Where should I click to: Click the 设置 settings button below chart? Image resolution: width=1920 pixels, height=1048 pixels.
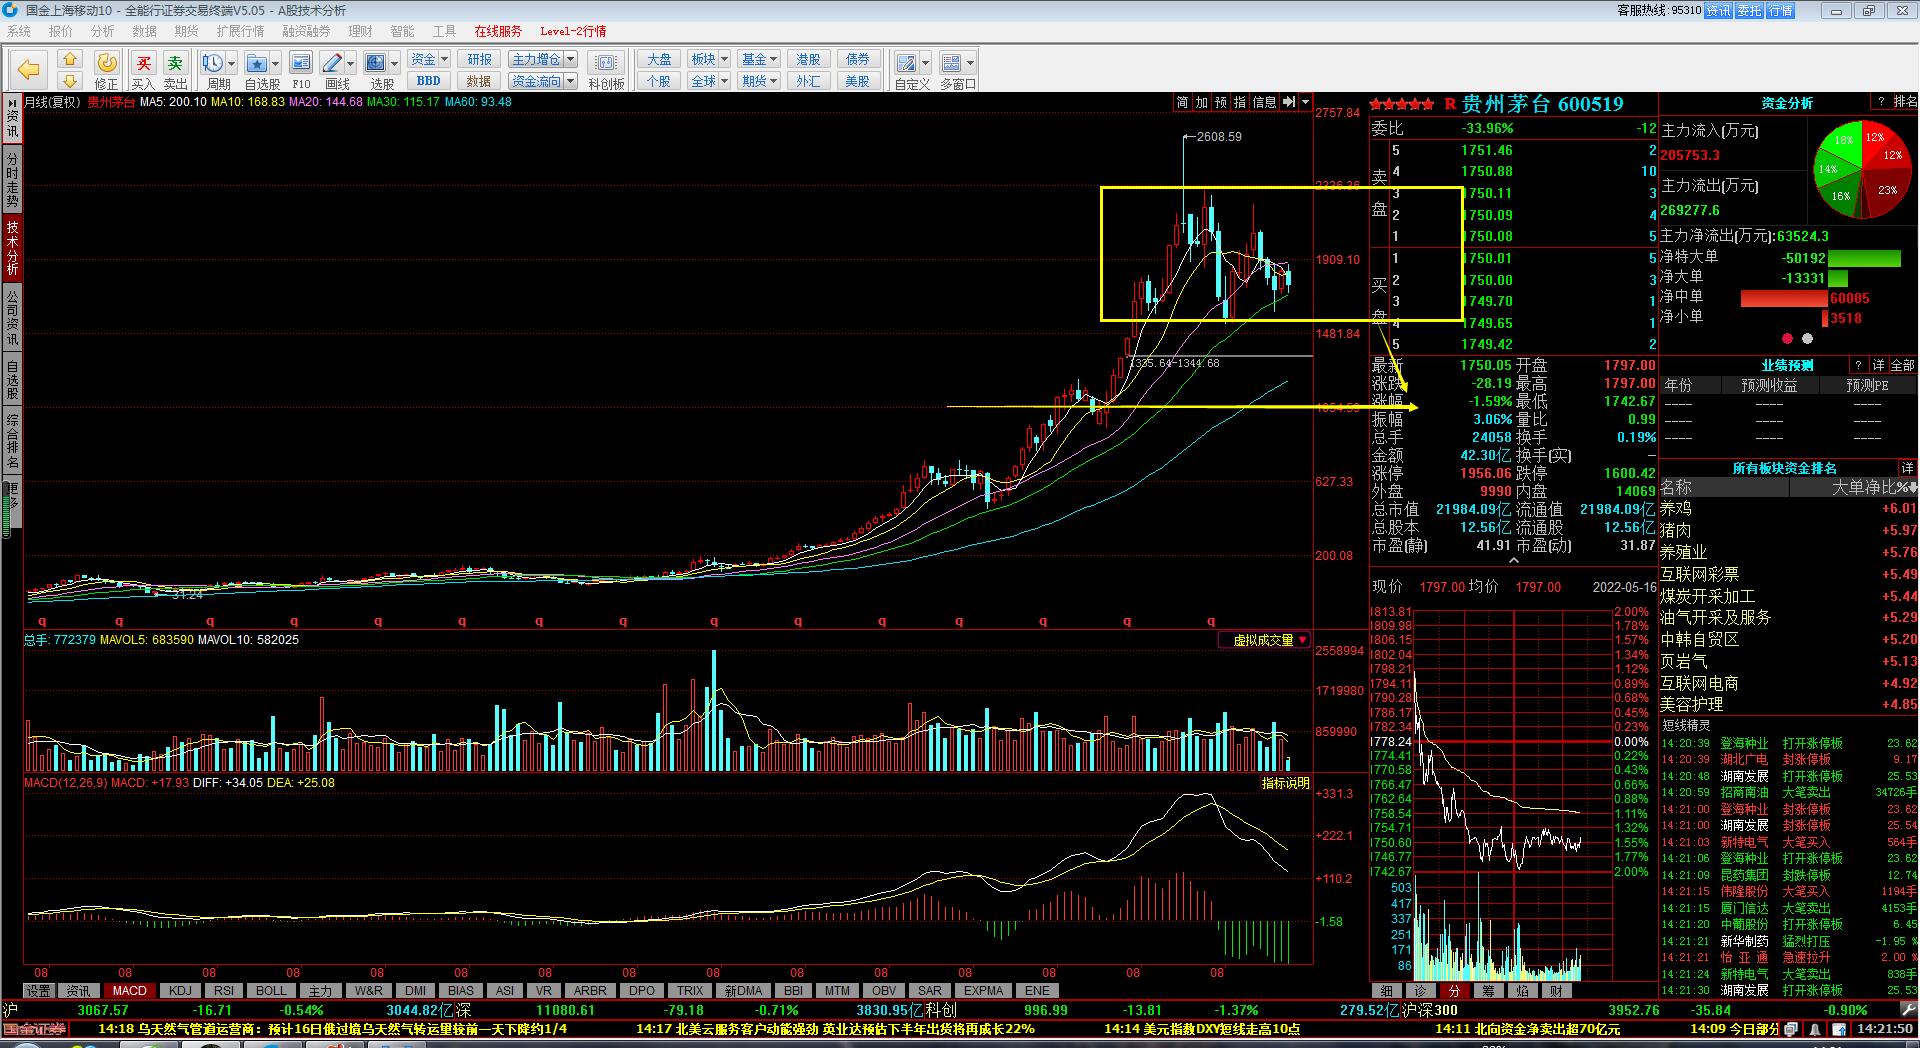[39, 991]
